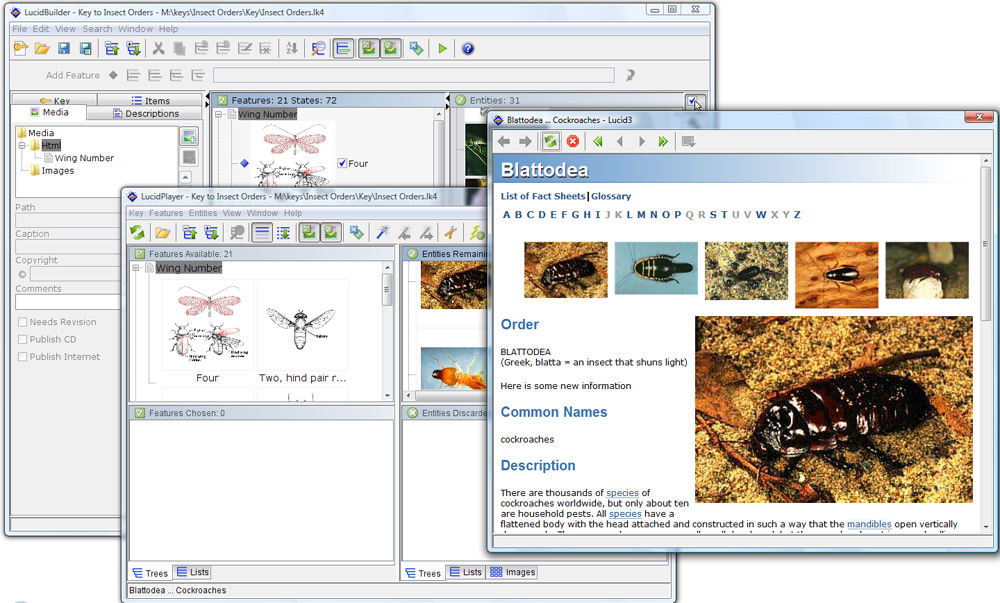The width and height of the screenshot is (1000, 603).
Task: Toggle entity thumbnails button in LucidPlayer toolbar
Action: pyautogui.click(x=331, y=233)
